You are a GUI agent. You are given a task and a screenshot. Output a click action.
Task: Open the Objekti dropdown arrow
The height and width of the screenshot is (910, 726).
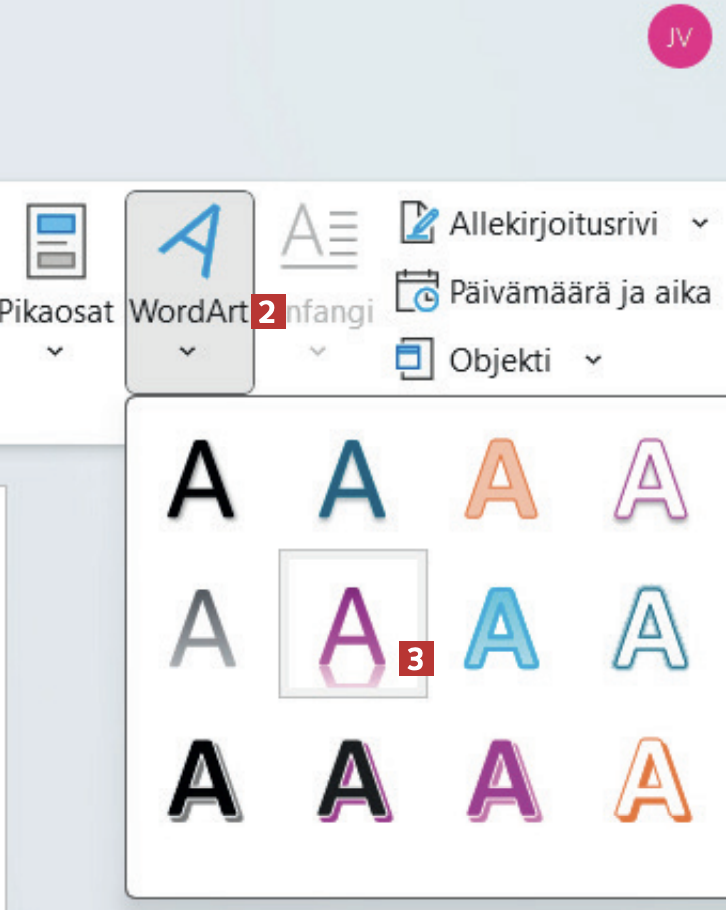[593, 359]
